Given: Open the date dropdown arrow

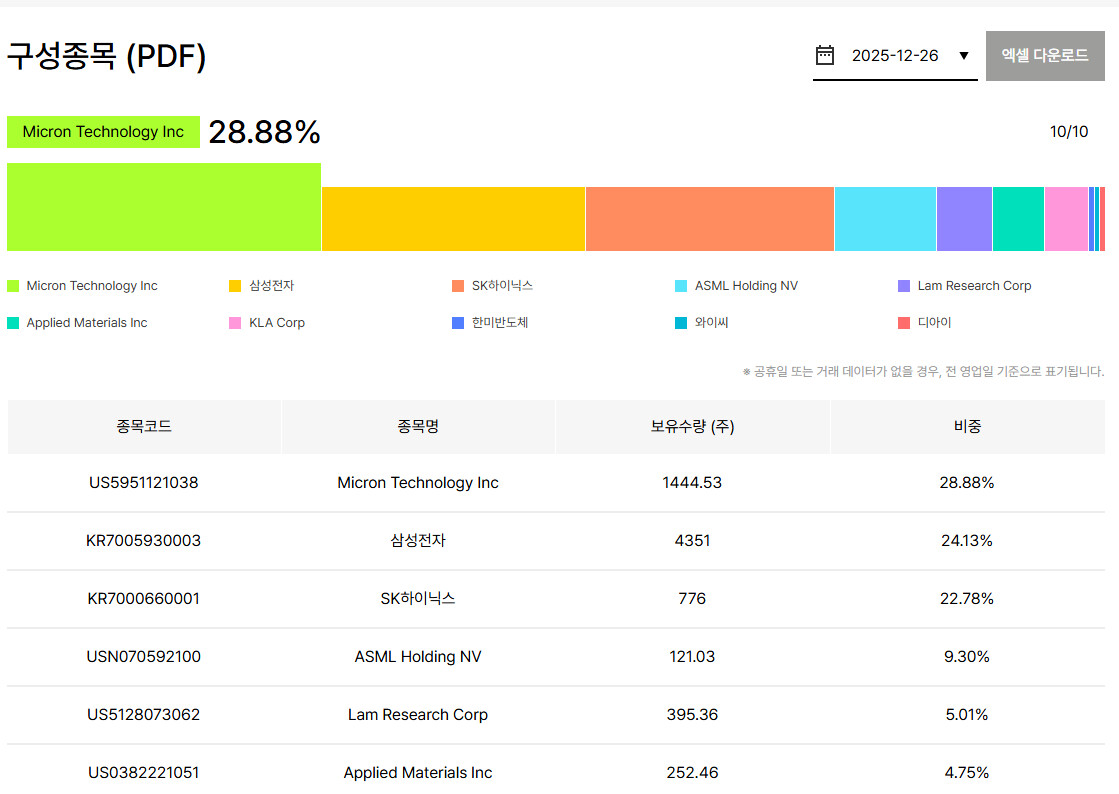Looking at the screenshot, I should pos(964,56).
